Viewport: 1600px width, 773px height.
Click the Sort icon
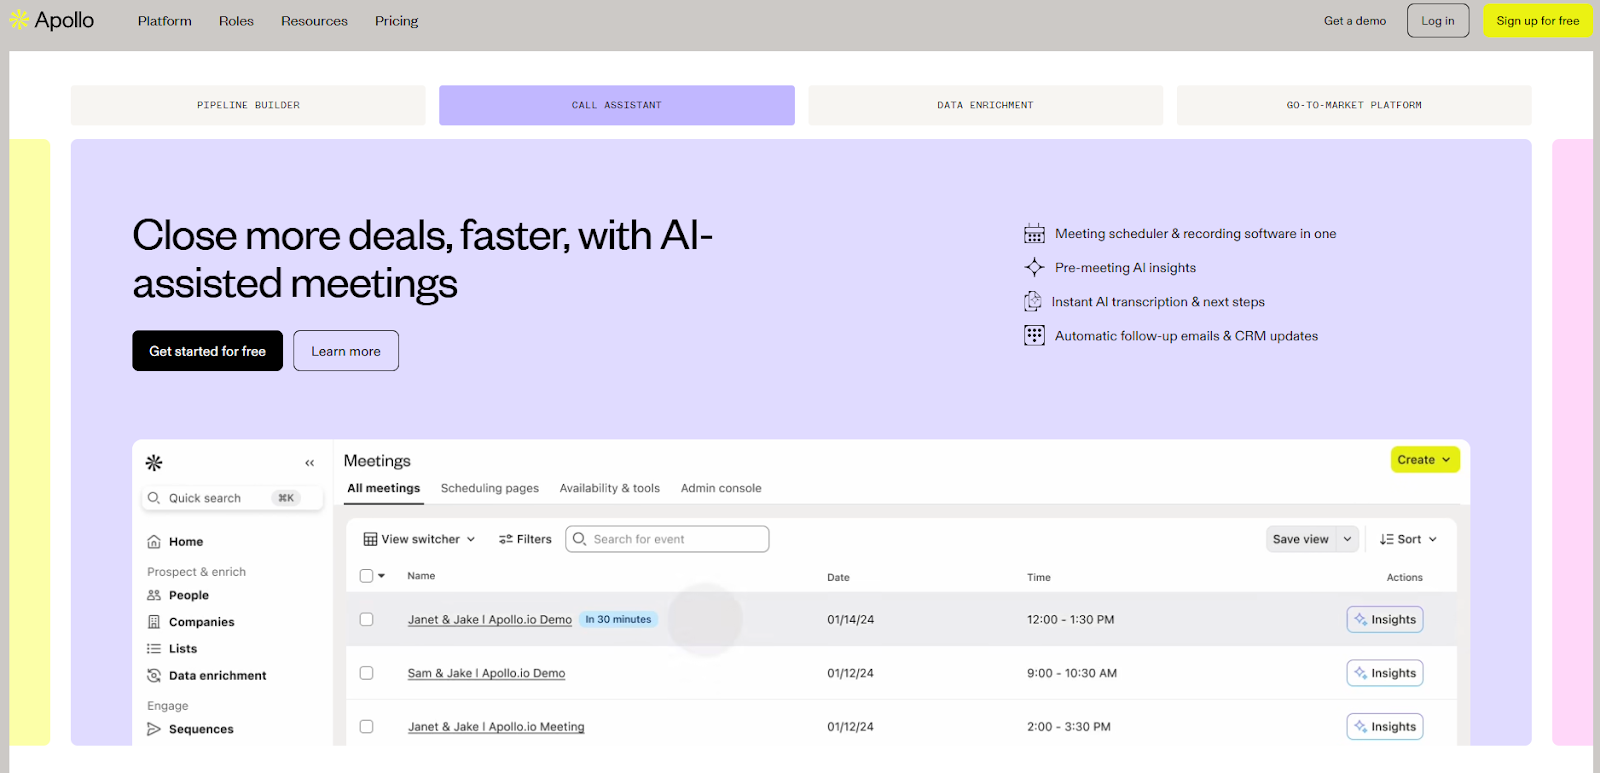[x=1387, y=539]
